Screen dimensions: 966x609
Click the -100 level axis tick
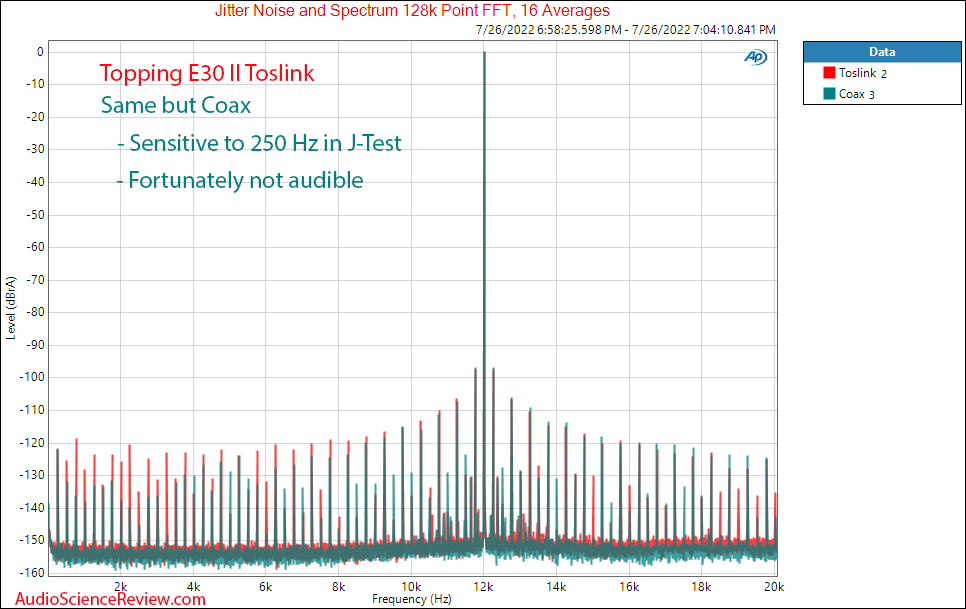(35, 377)
